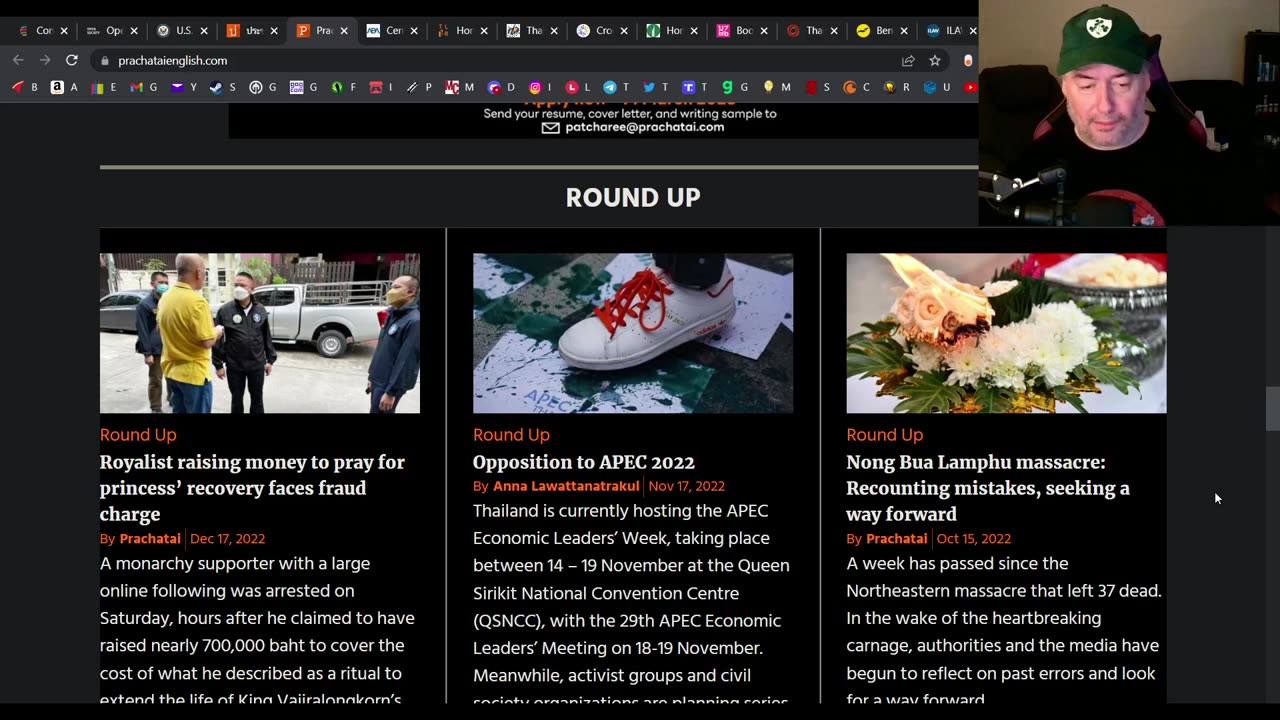Screen dimensions: 1280x720
Task: Open the blue cube bookmark labeled U
Action: pos(936,87)
